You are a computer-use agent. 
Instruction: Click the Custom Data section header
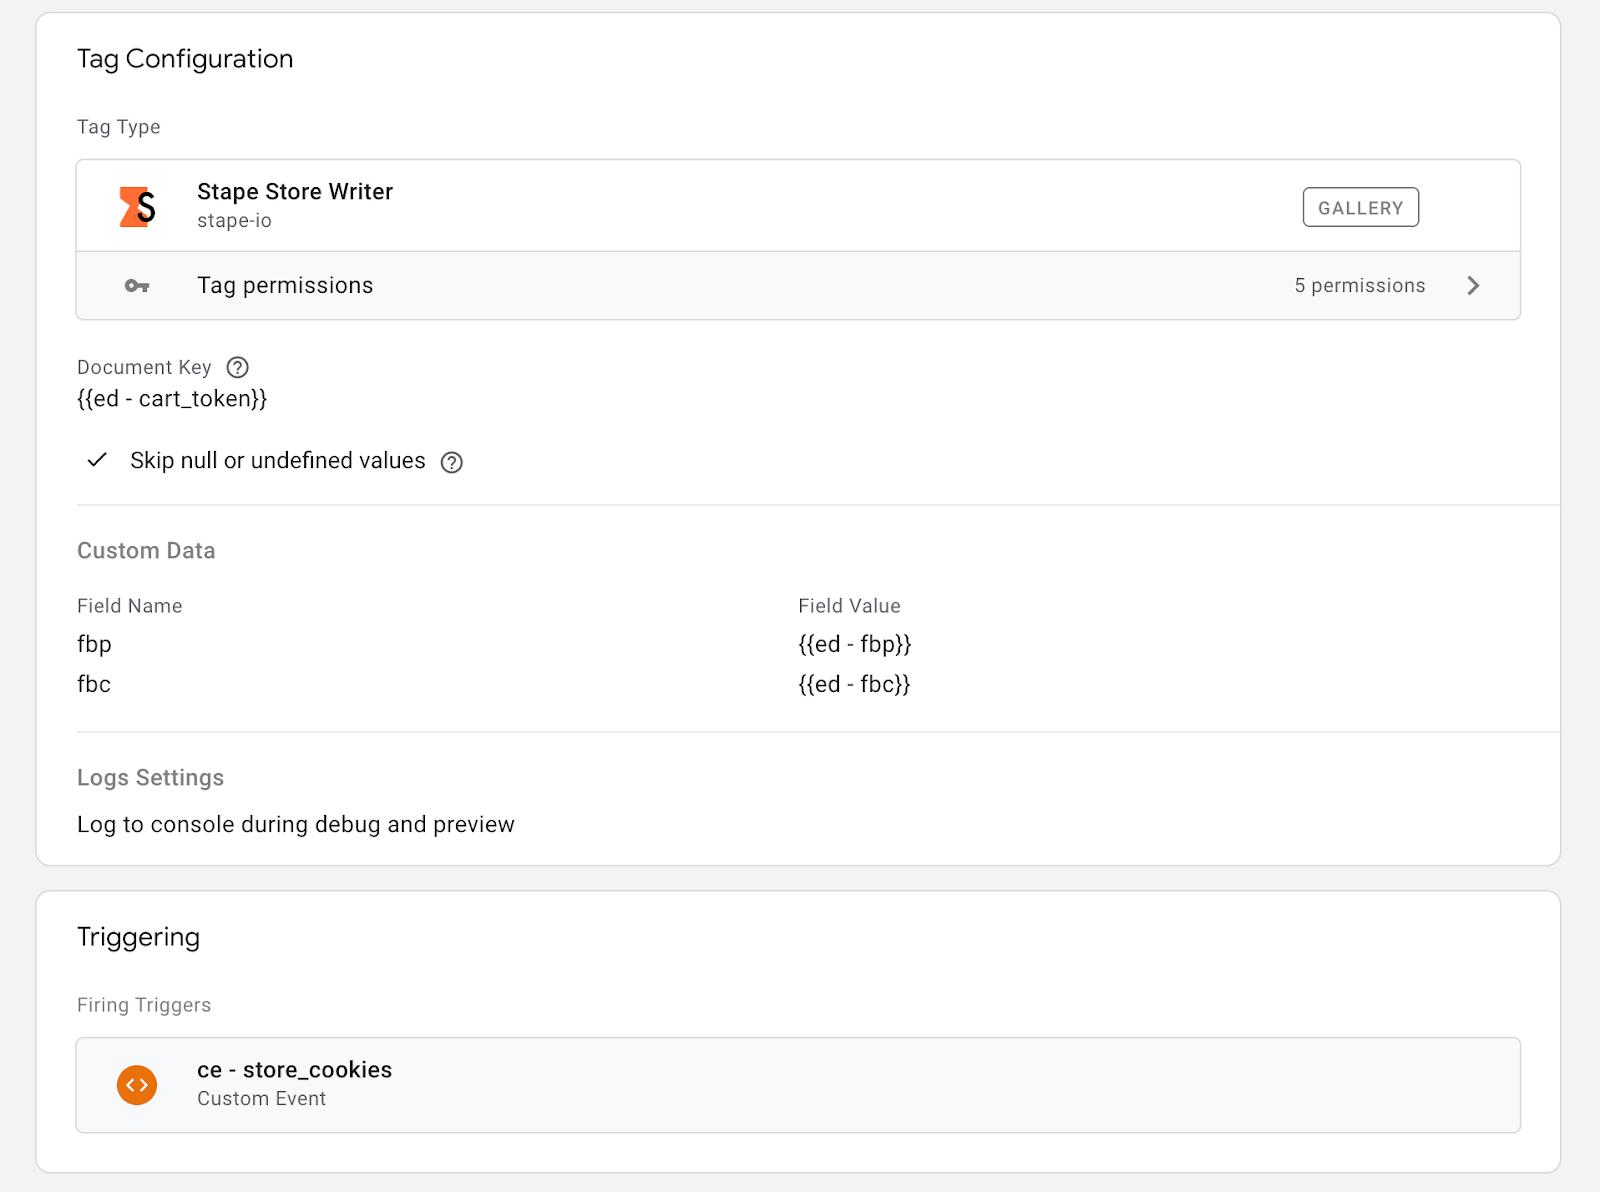[146, 551]
